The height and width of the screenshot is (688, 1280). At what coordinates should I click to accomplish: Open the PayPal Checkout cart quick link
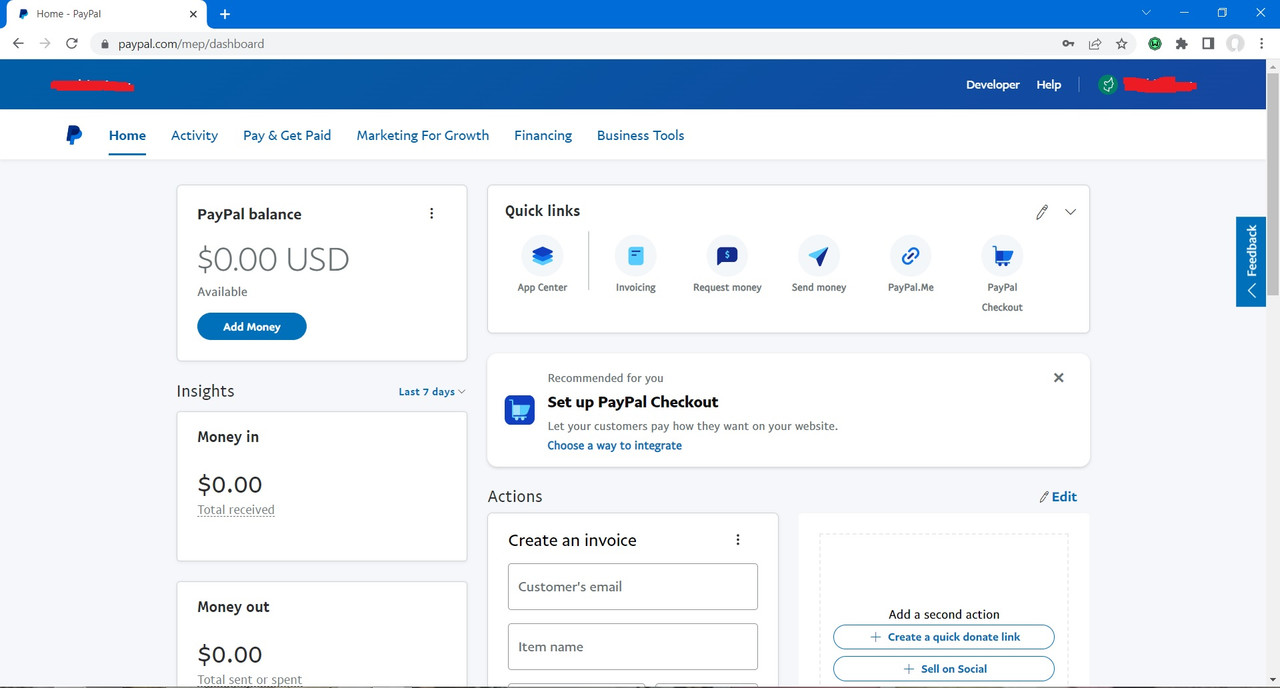click(x=1002, y=256)
